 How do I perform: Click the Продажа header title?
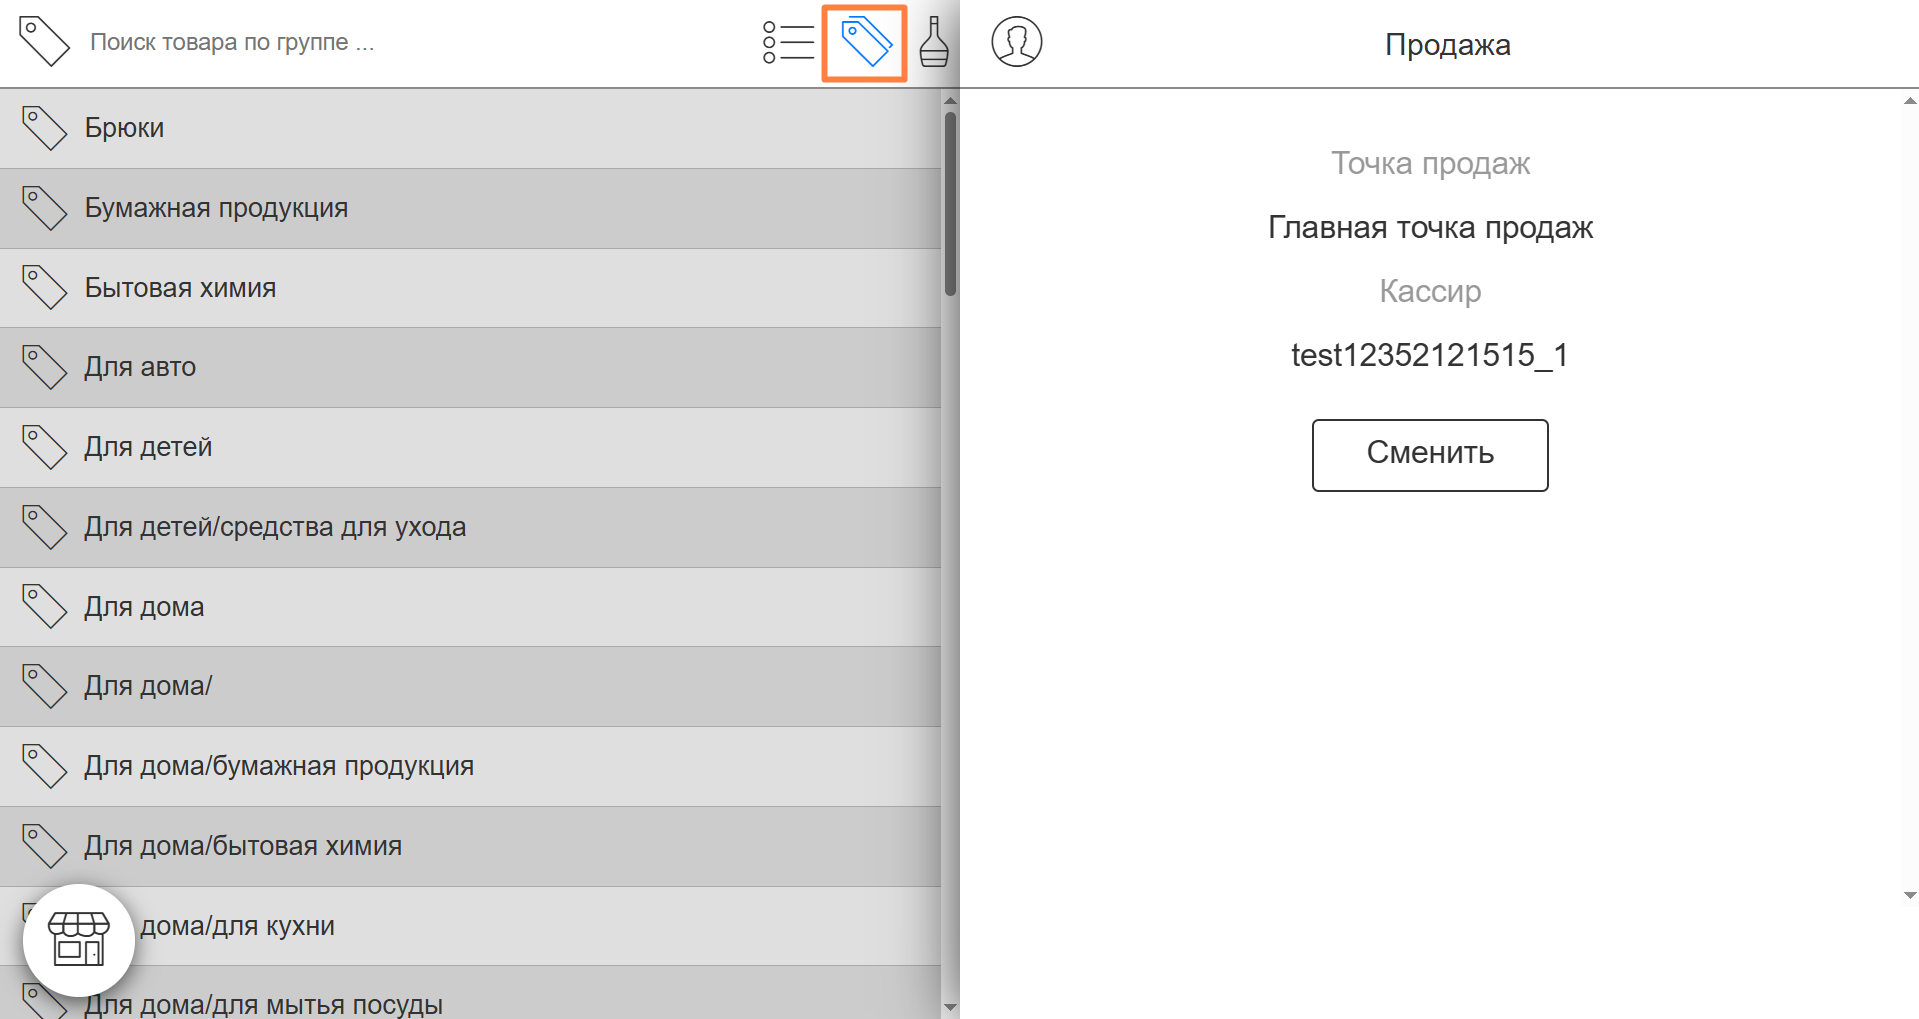pos(1447,45)
